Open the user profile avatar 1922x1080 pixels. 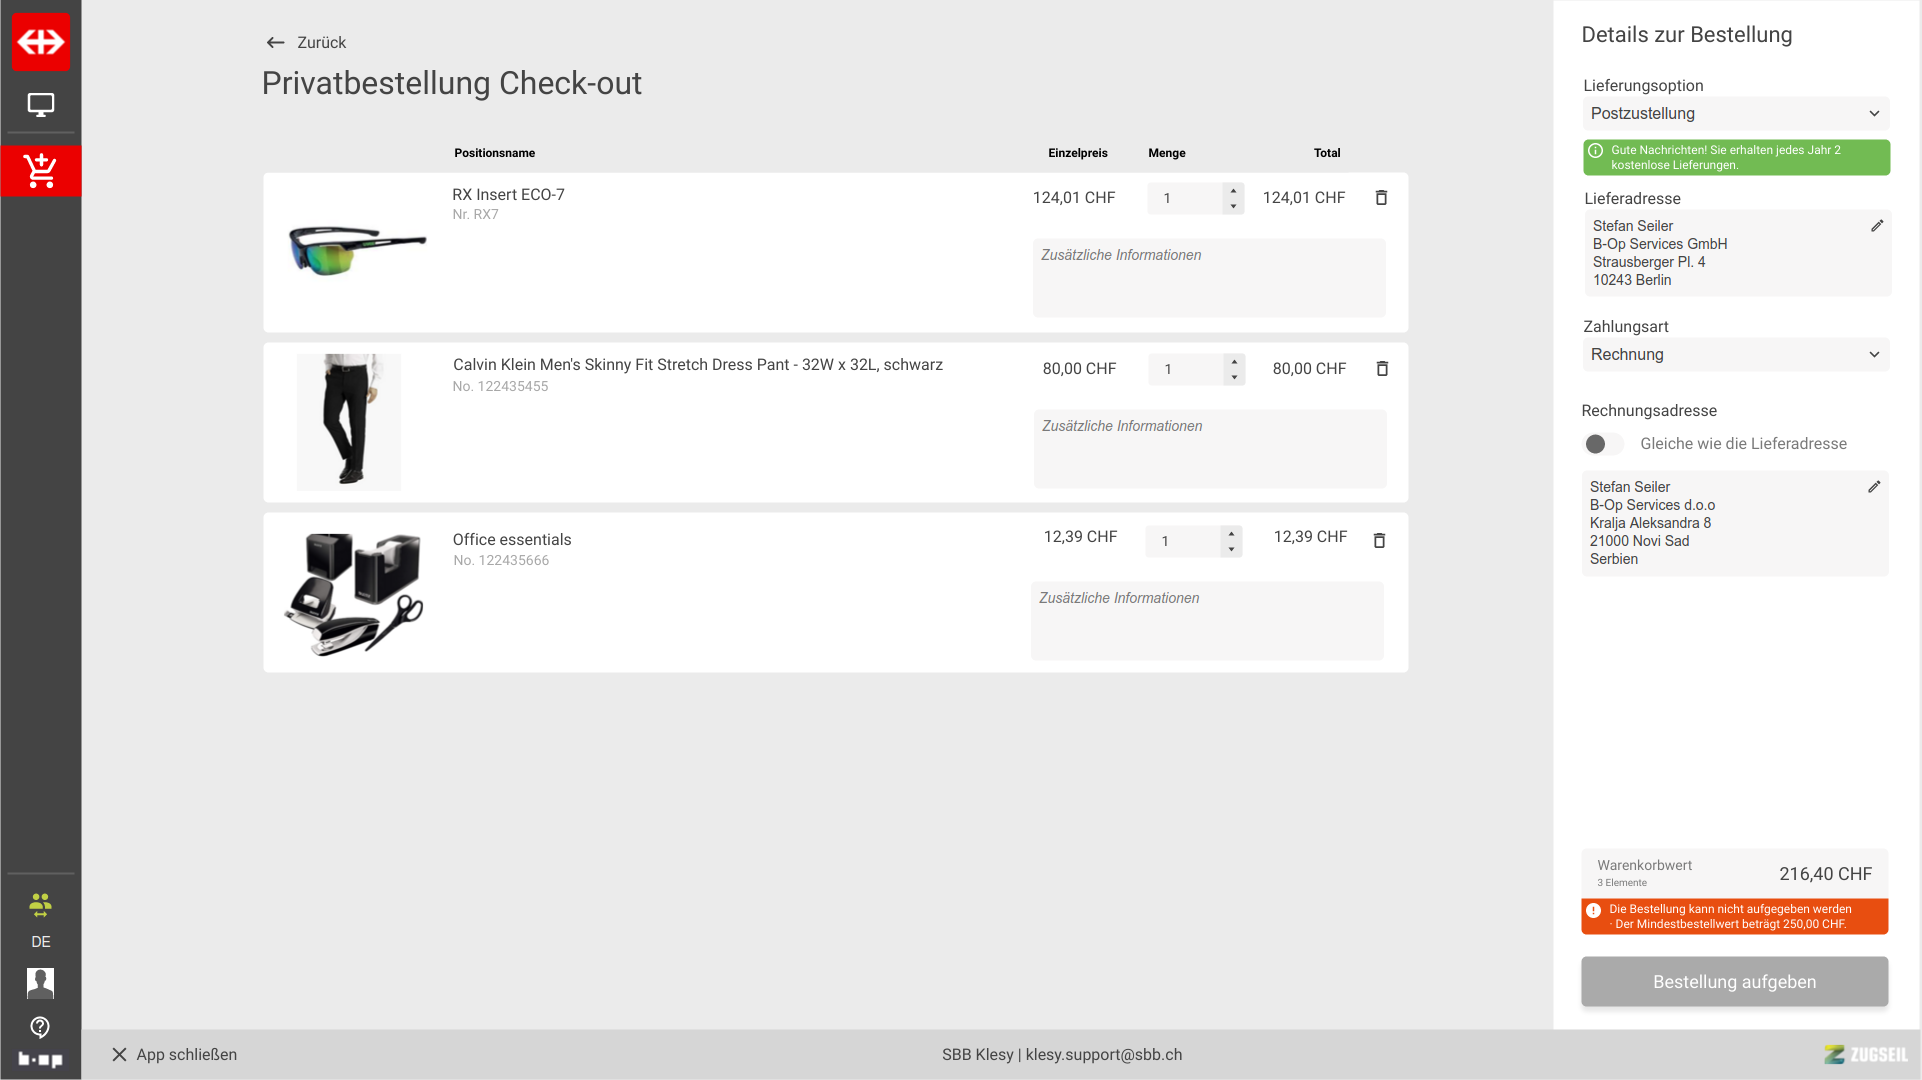40,982
